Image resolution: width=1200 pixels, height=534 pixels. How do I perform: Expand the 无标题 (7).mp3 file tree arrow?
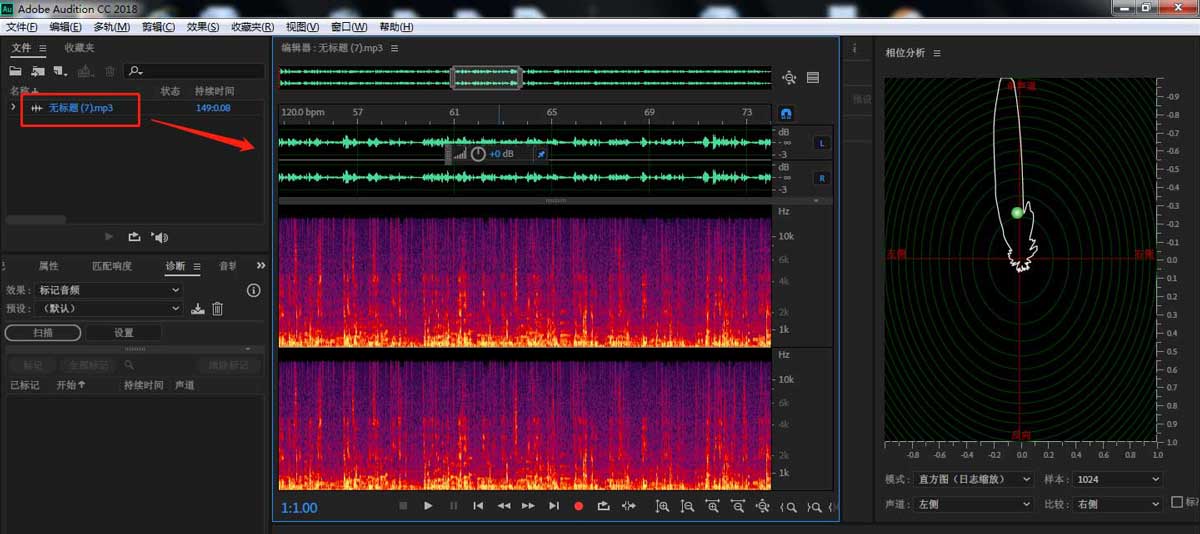[x=13, y=107]
